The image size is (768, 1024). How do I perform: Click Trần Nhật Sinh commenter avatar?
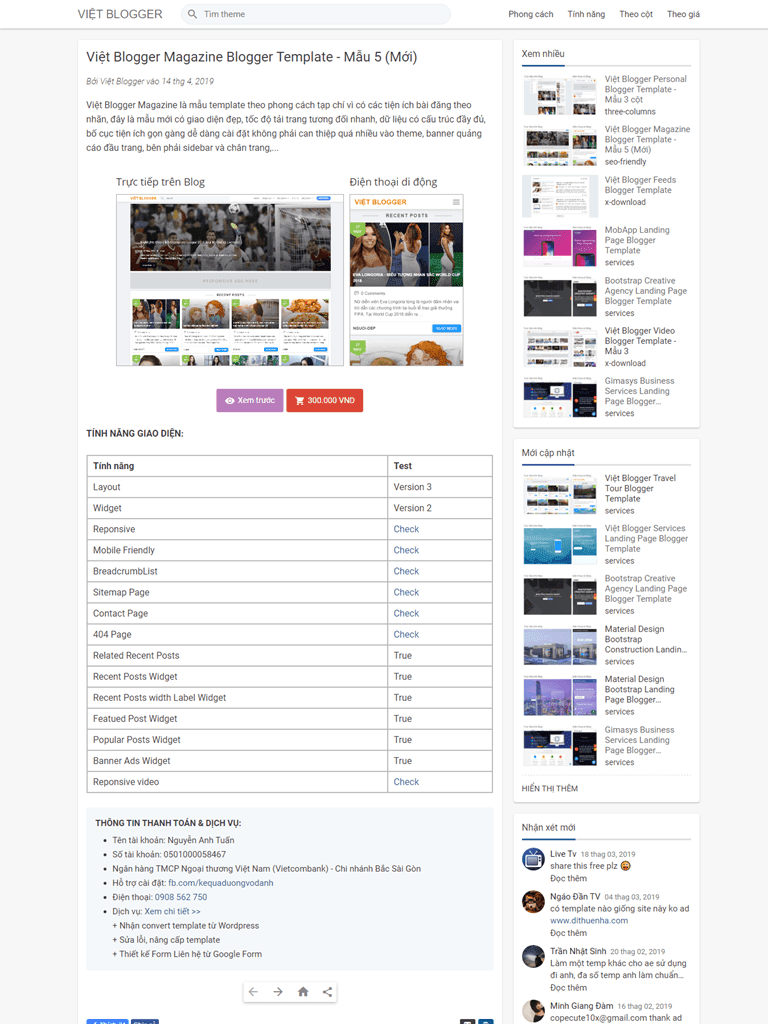click(x=534, y=957)
